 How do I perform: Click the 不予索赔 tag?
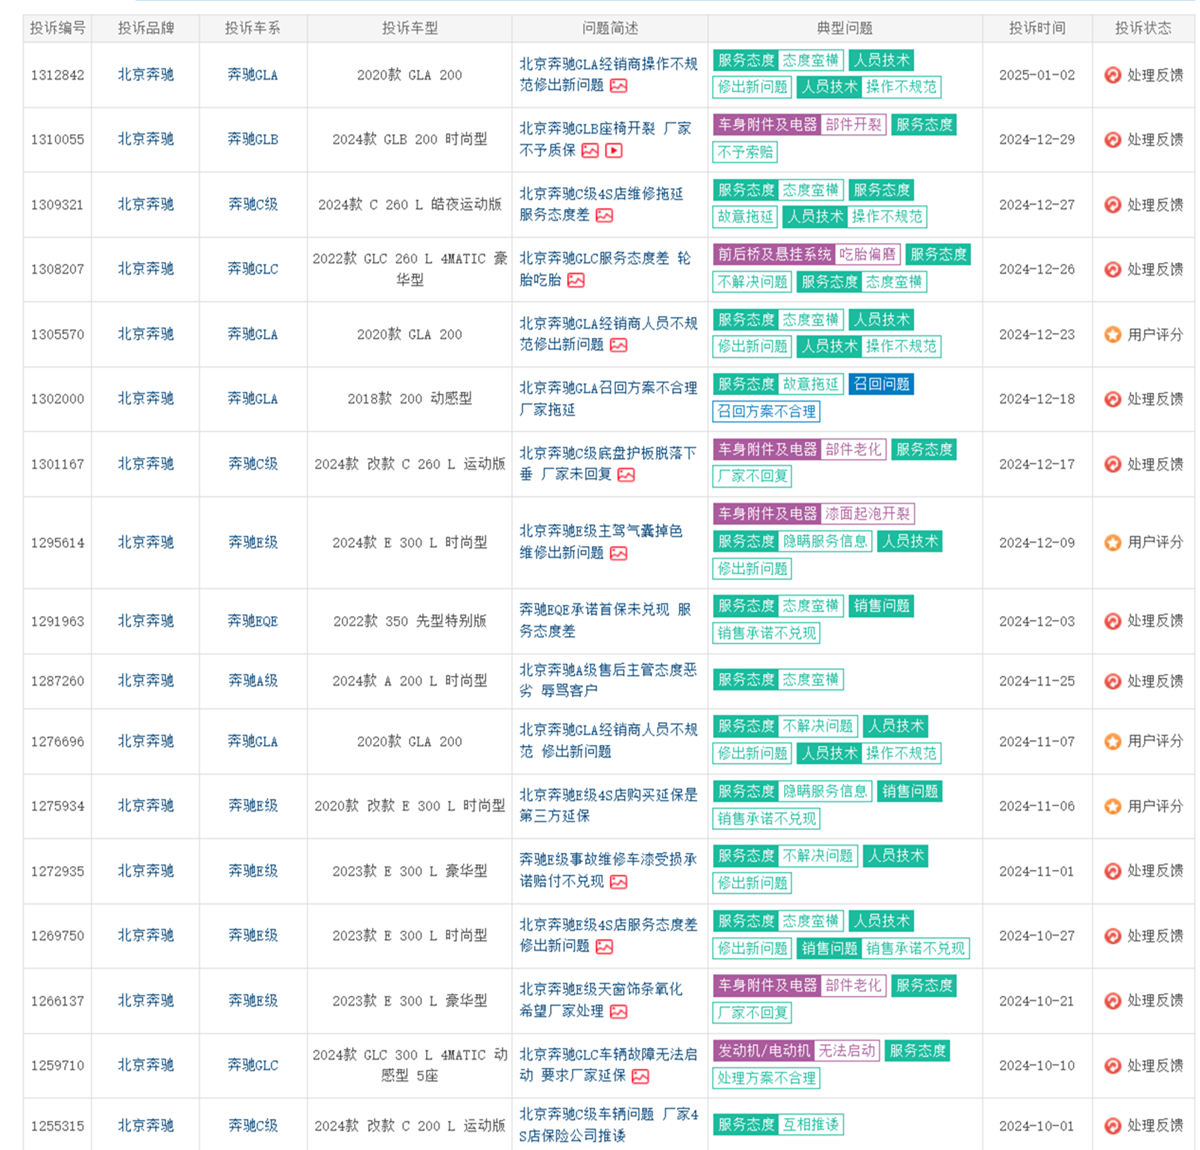745,152
